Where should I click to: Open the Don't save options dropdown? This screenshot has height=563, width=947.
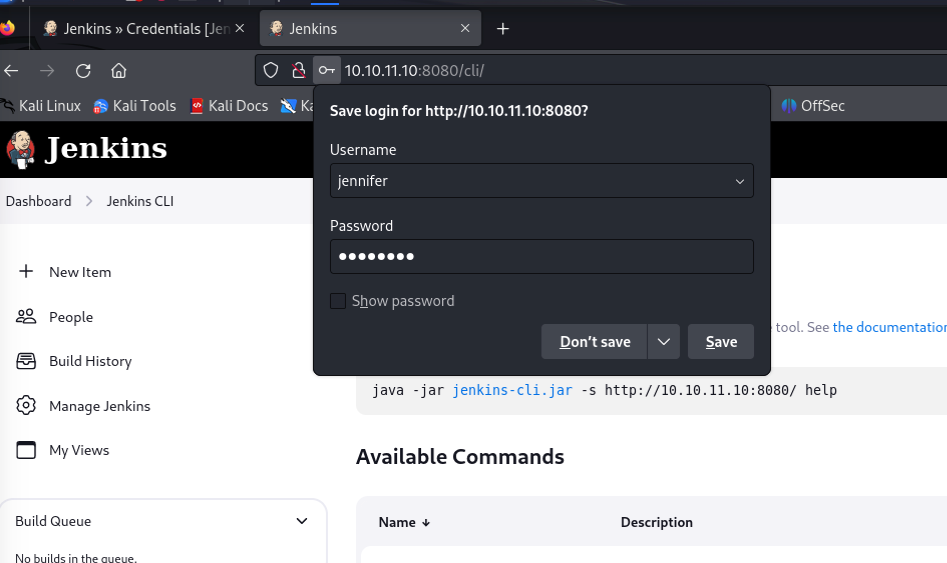pos(664,342)
